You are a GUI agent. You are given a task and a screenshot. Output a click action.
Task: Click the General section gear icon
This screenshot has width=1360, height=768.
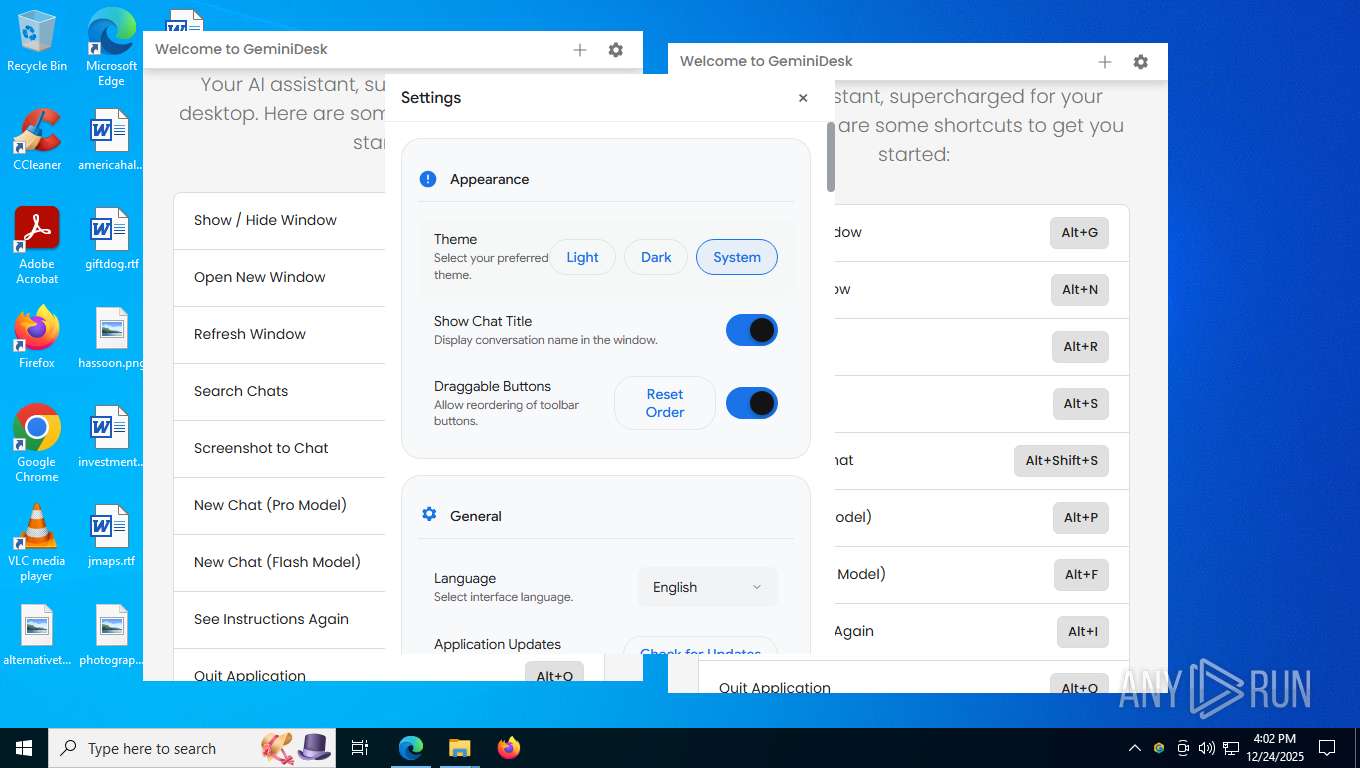click(429, 515)
